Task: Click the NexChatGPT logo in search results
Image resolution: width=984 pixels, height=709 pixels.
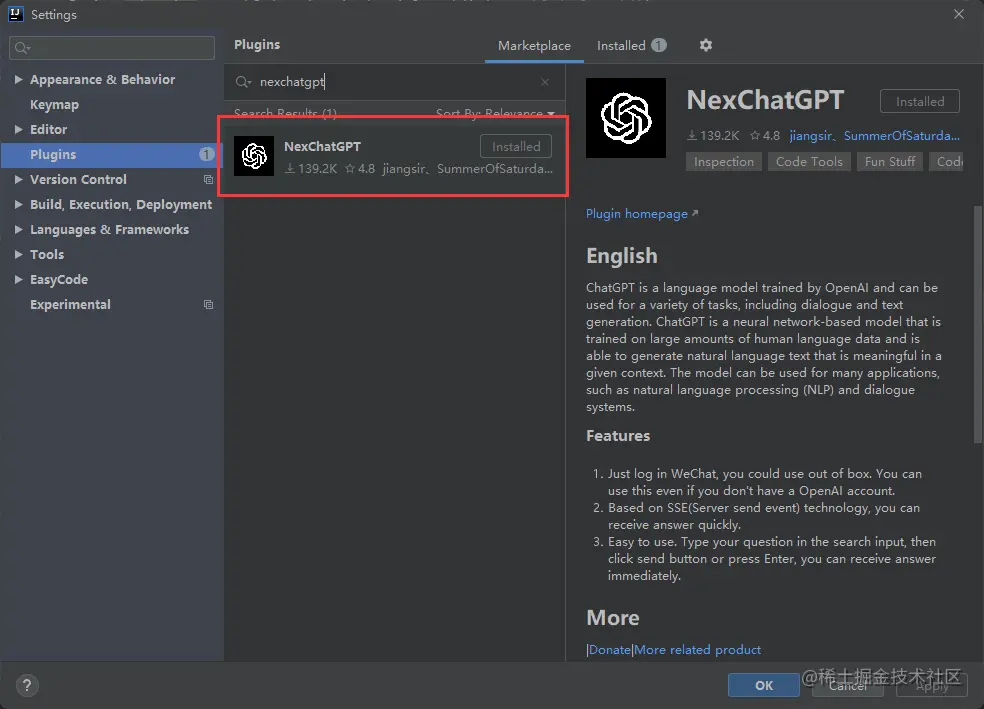Action: pos(254,156)
